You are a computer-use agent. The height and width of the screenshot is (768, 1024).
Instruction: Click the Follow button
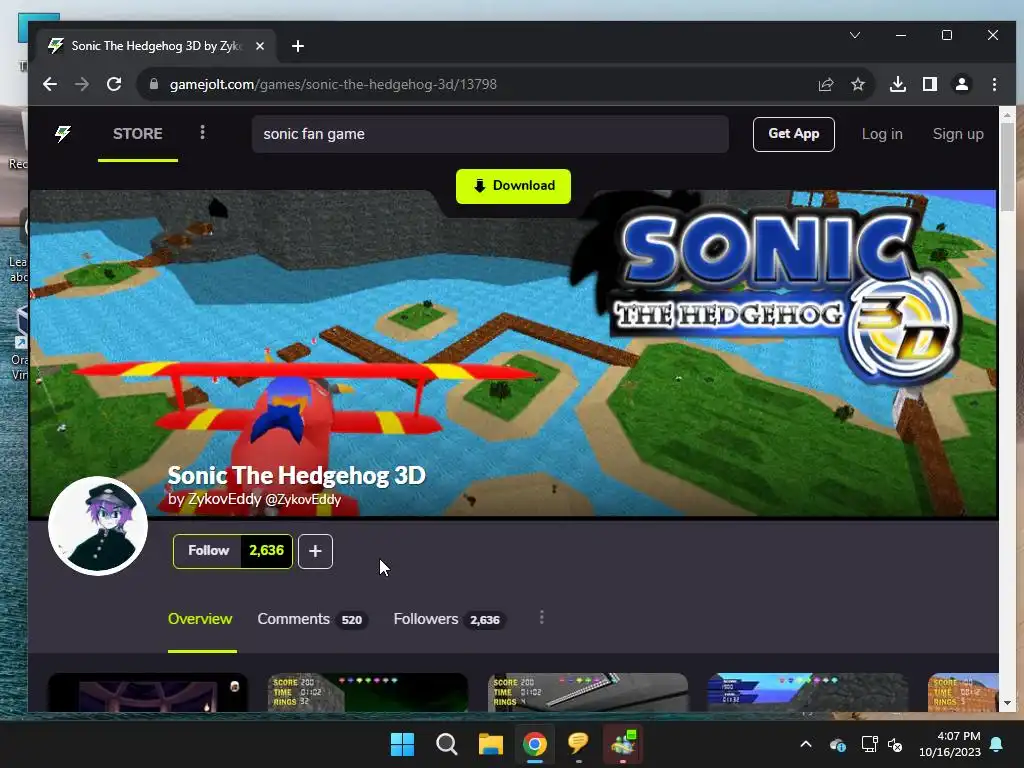click(208, 551)
